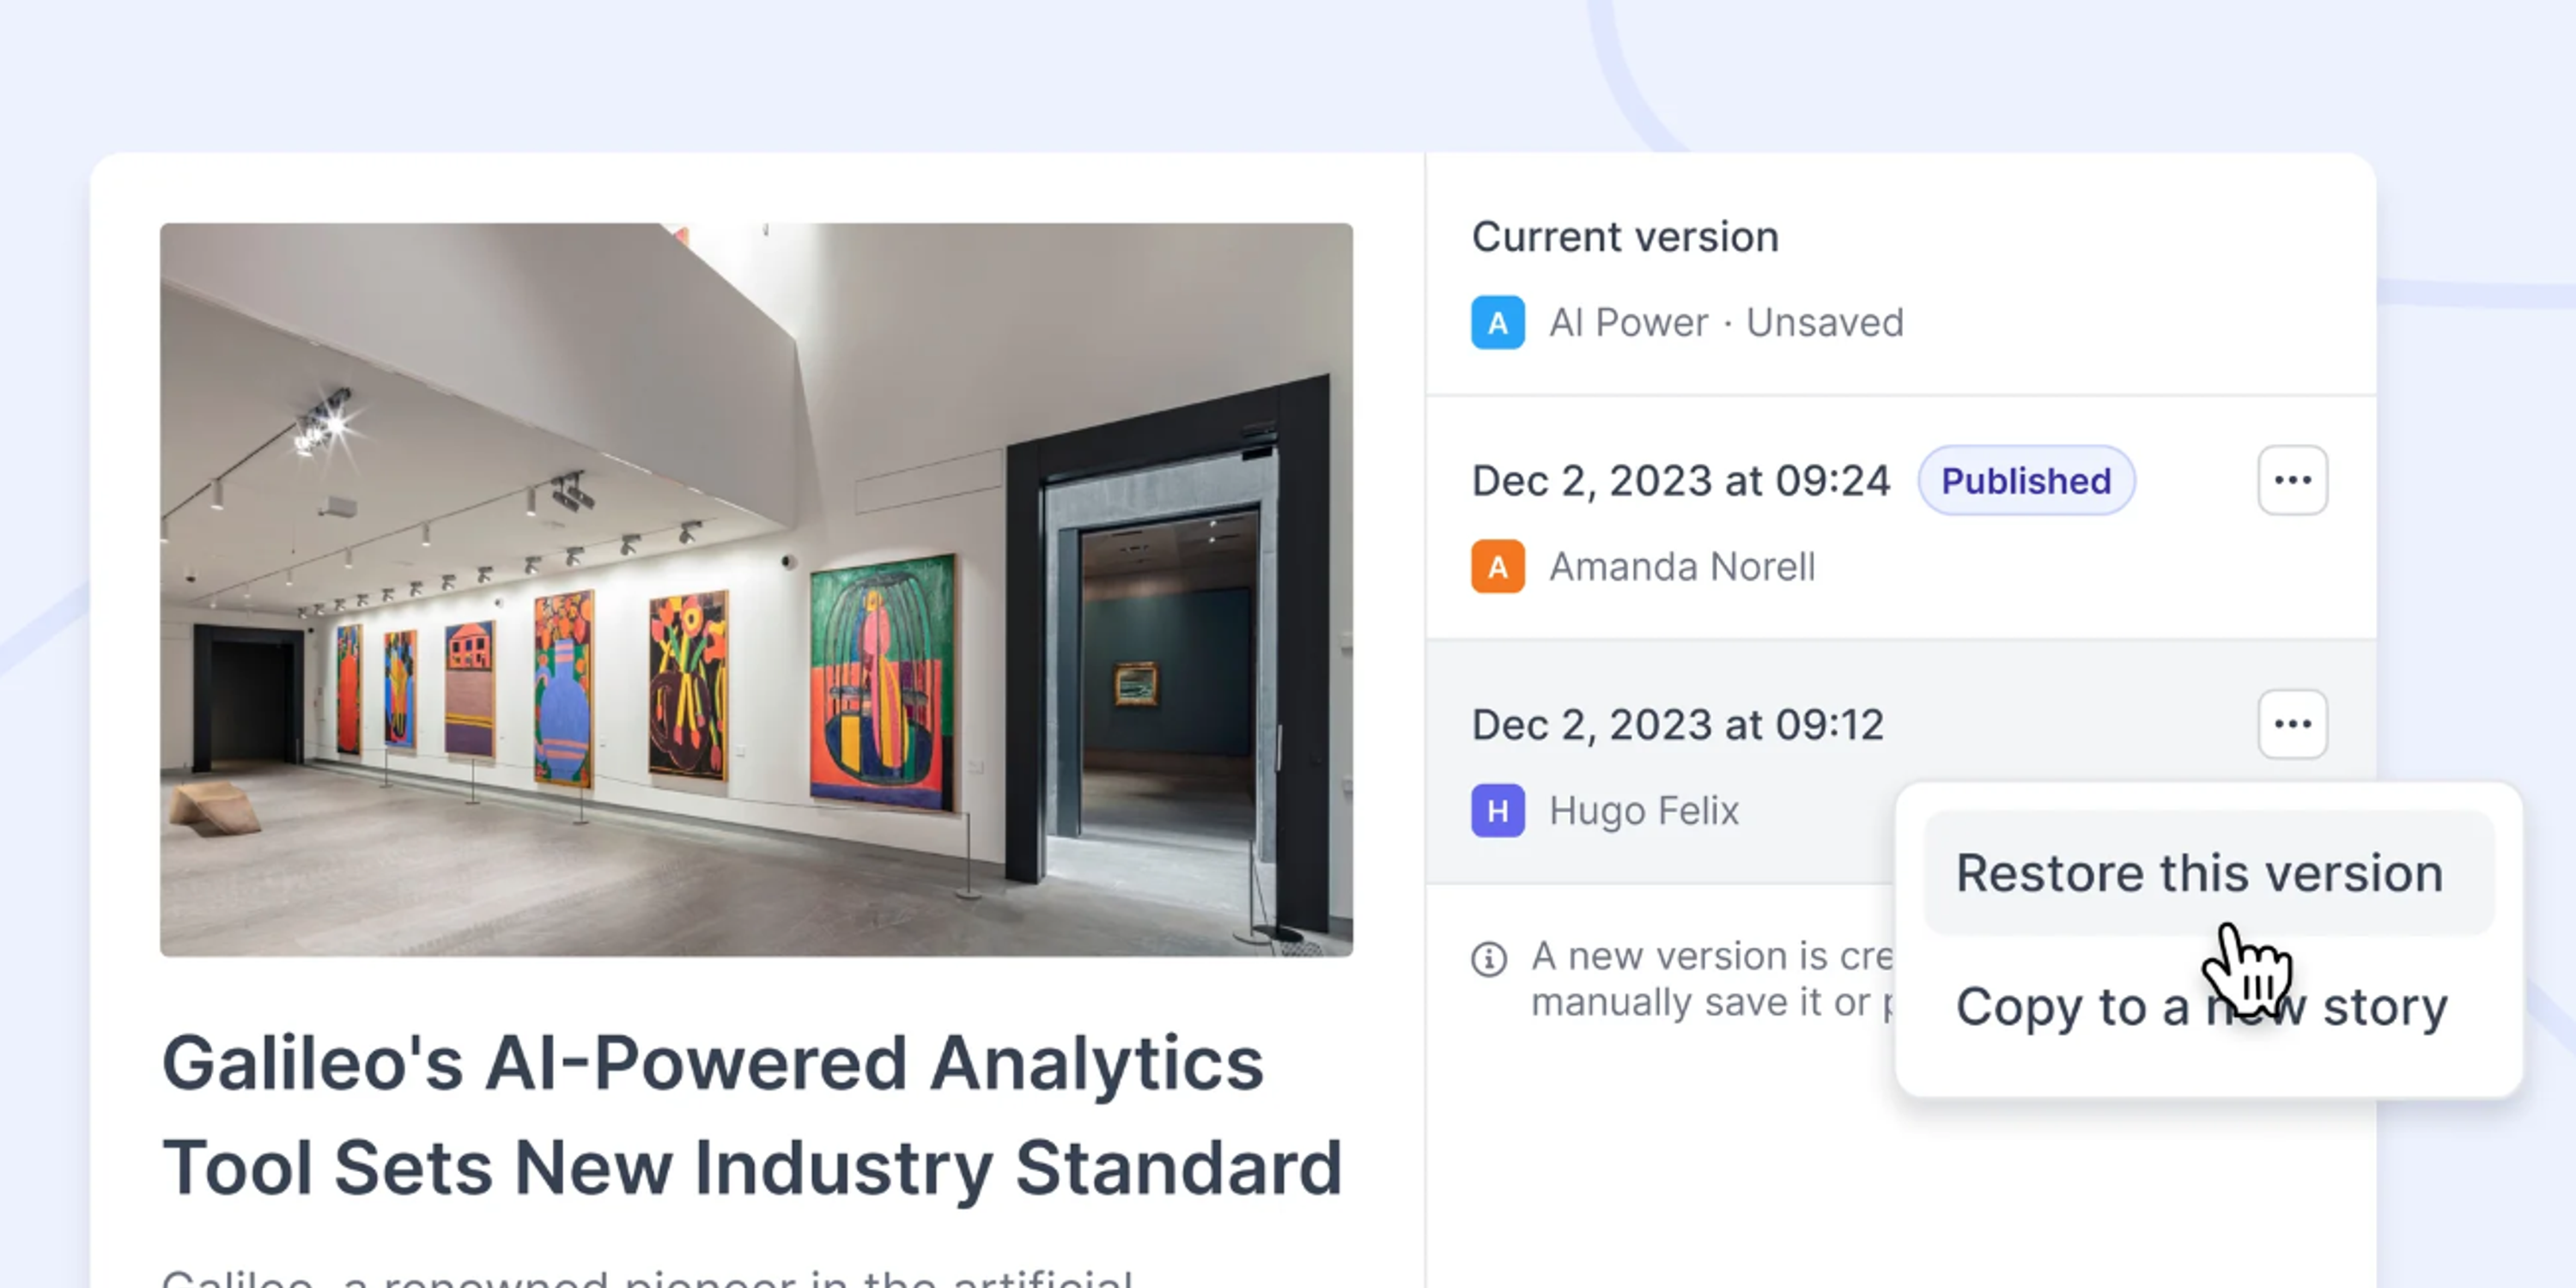Click the AI Power Unsaved entry text
Viewport: 2576px width, 1288px height.
coord(1725,323)
